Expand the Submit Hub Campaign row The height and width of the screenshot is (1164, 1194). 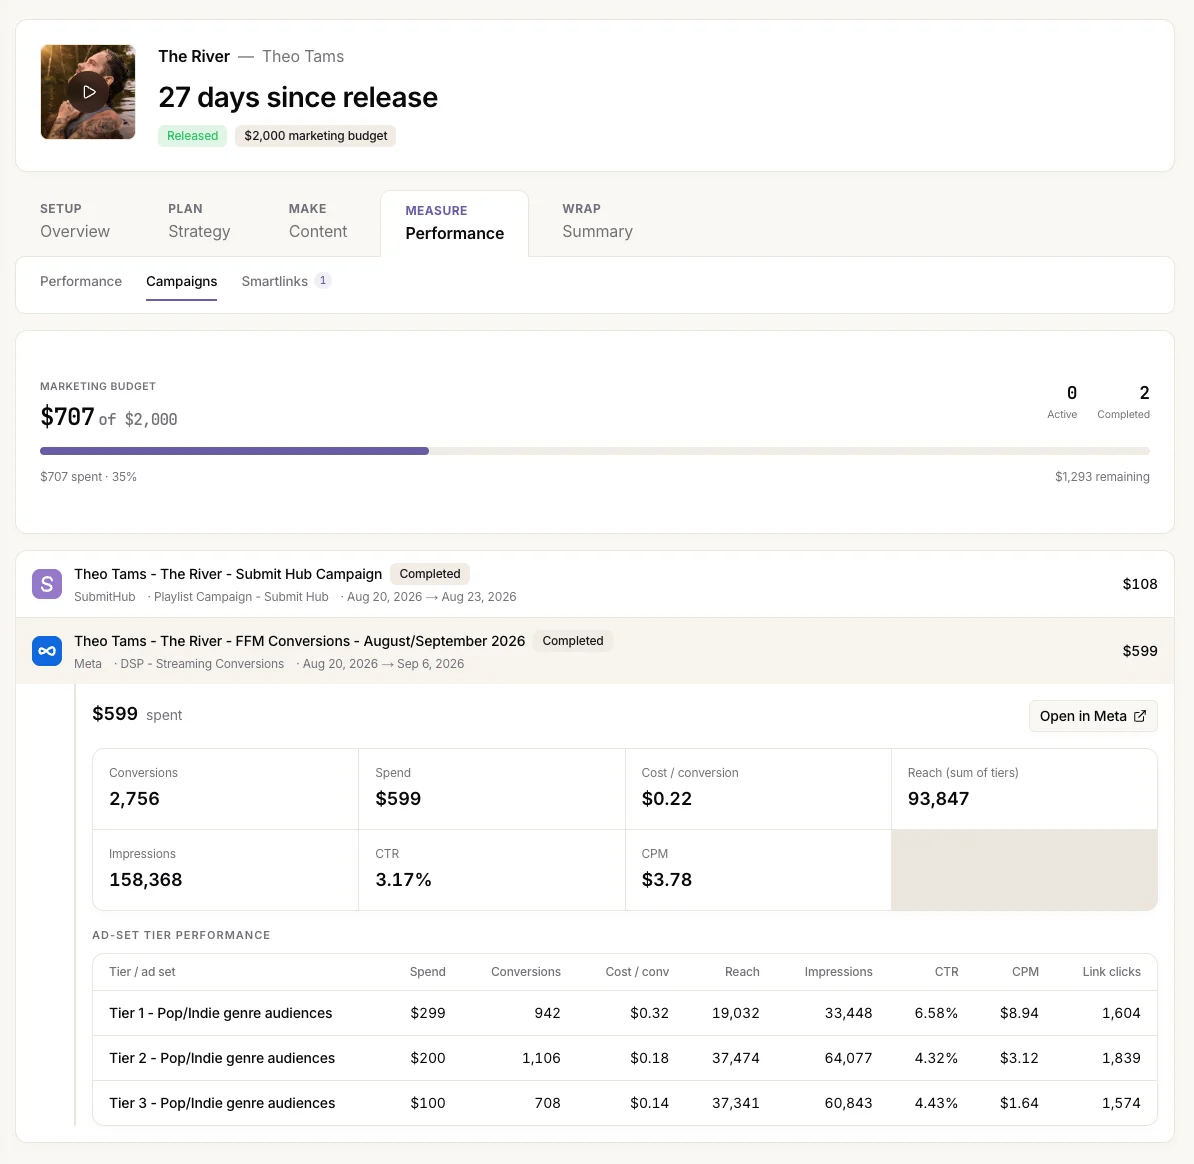point(595,584)
